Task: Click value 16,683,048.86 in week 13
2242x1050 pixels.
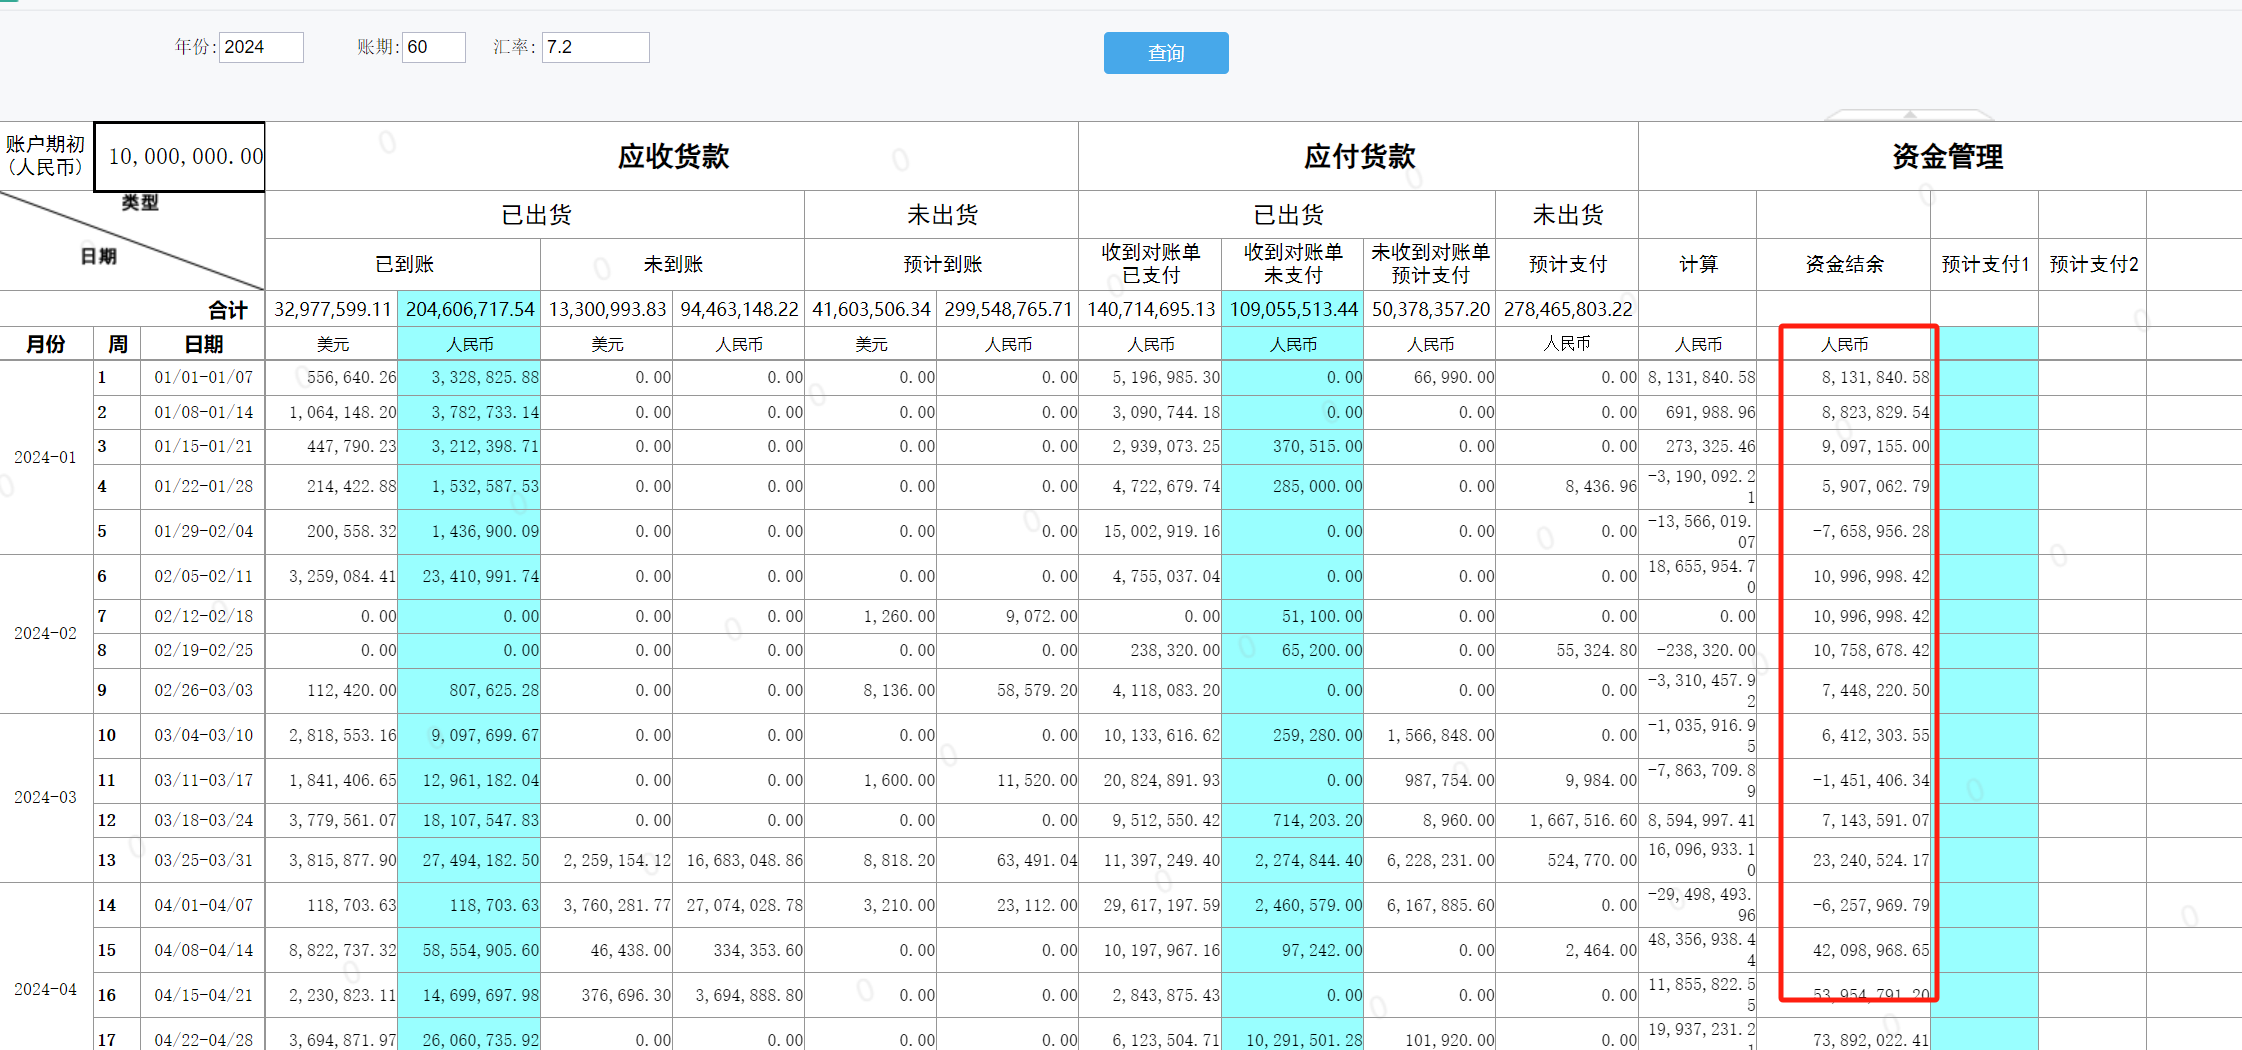Action: pyautogui.click(x=739, y=861)
